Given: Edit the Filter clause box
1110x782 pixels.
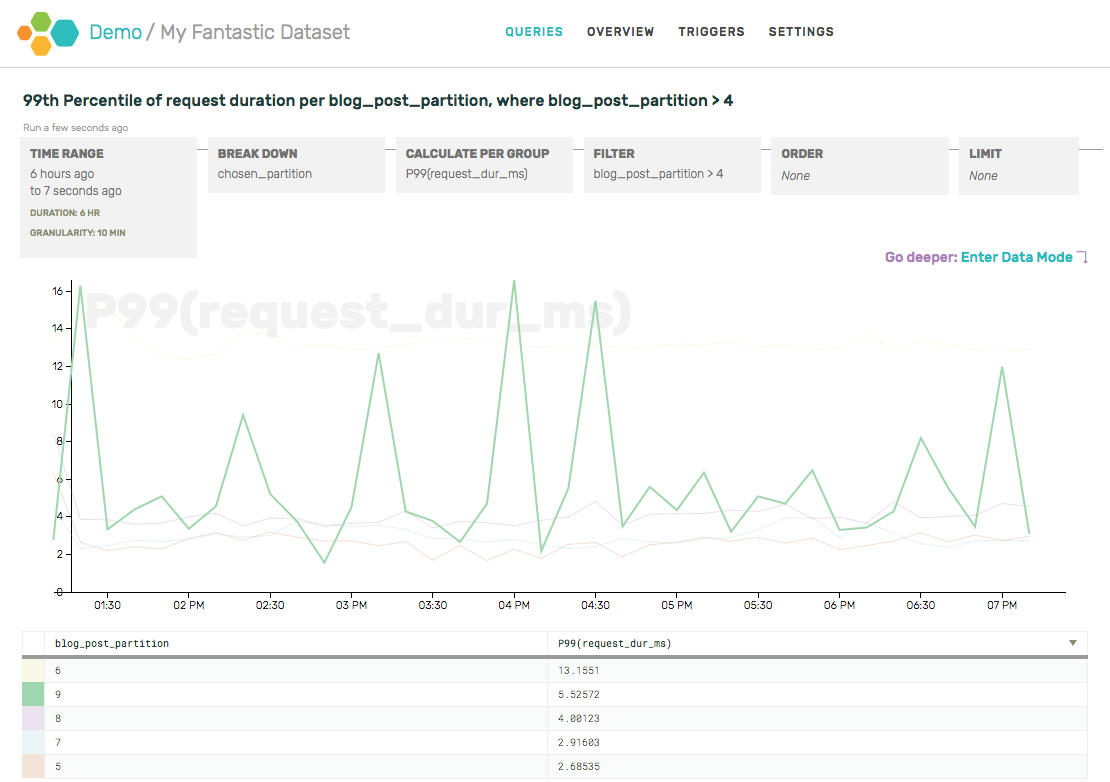Looking at the screenshot, I should [x=671, y=165].
